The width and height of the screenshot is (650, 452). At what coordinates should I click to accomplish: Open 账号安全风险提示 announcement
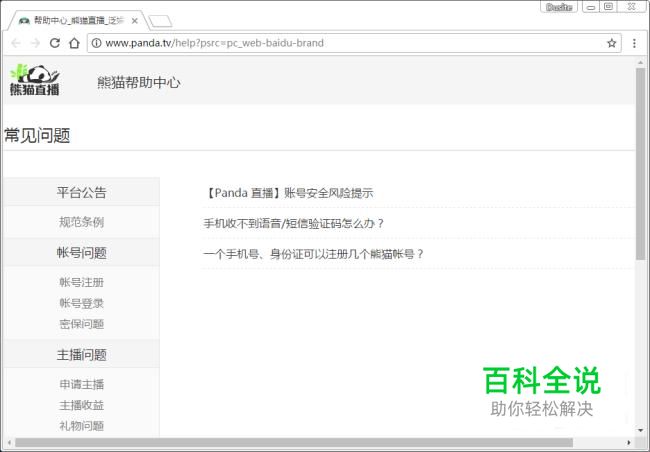[x=289, y=193]
